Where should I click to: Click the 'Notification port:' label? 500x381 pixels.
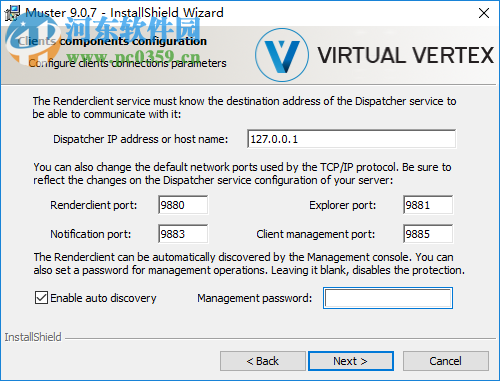tap(91, 234)
